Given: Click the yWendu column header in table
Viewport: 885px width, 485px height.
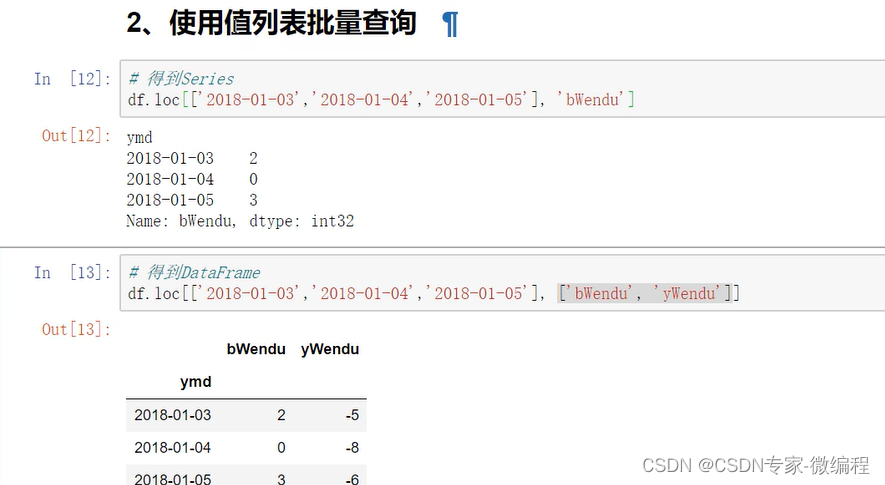Looking at the screenshot, I should (x=330, y=349).
